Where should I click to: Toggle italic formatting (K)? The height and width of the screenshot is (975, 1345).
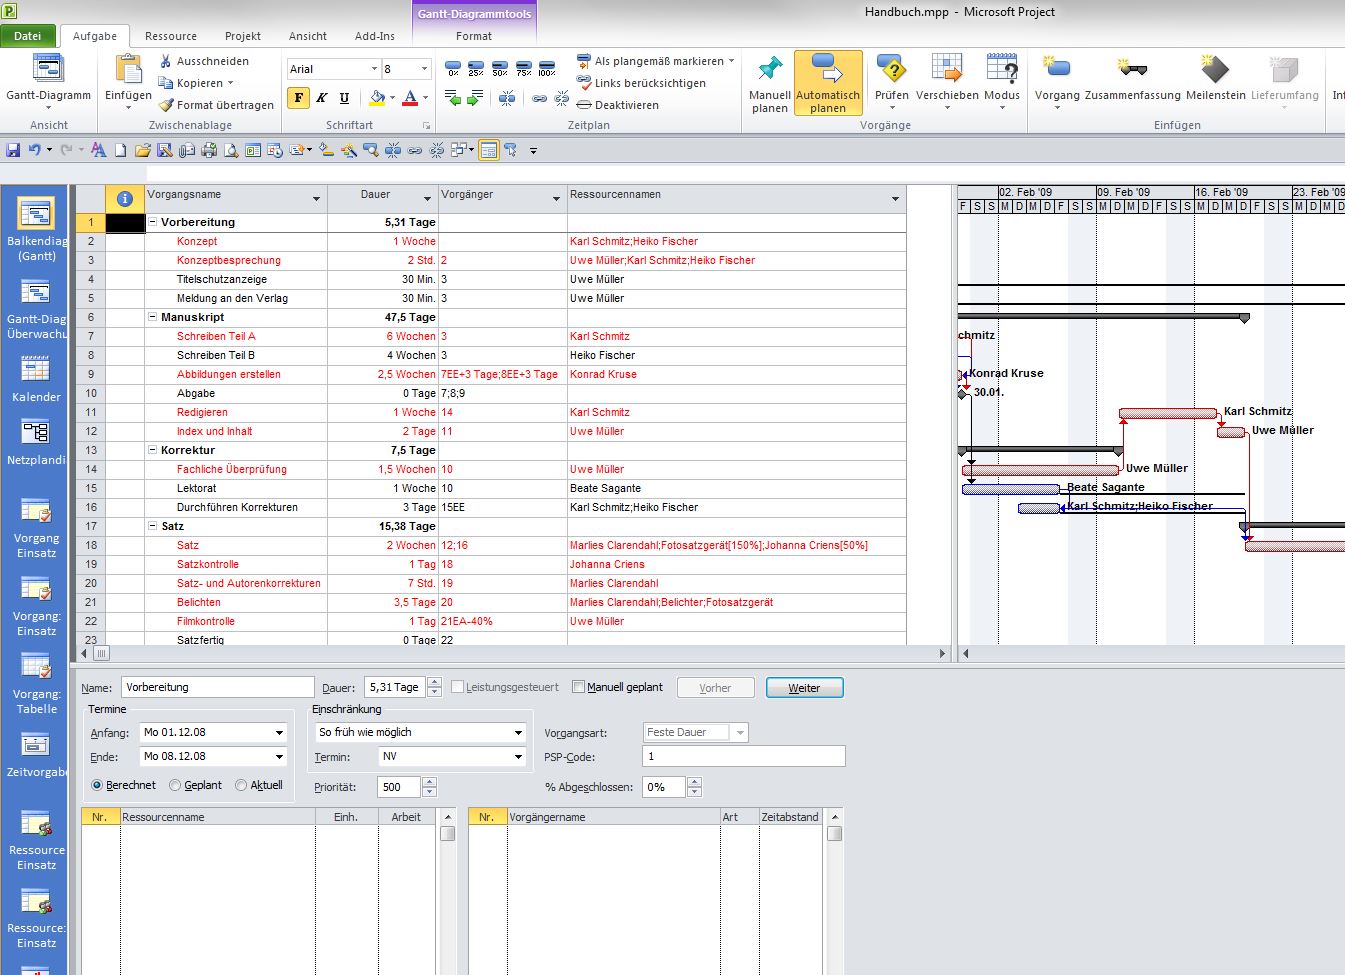[x=321, y=98]
